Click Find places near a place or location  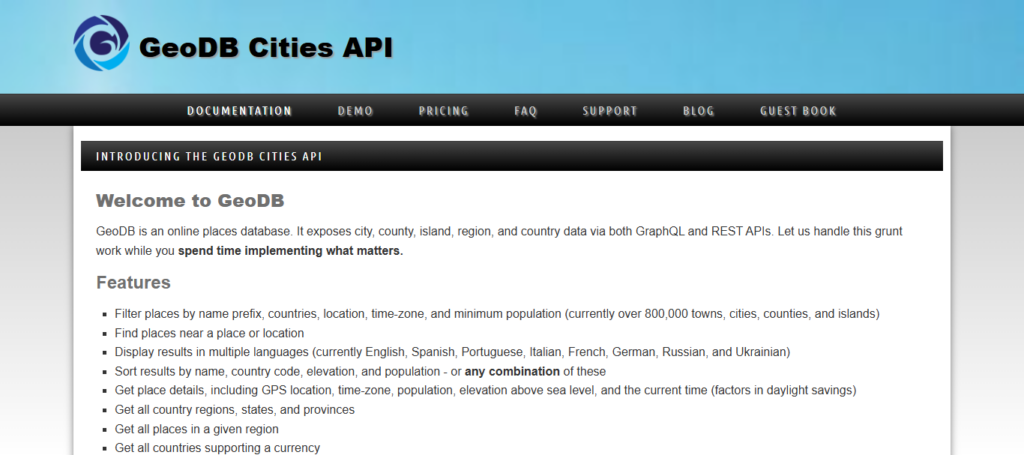209,333
